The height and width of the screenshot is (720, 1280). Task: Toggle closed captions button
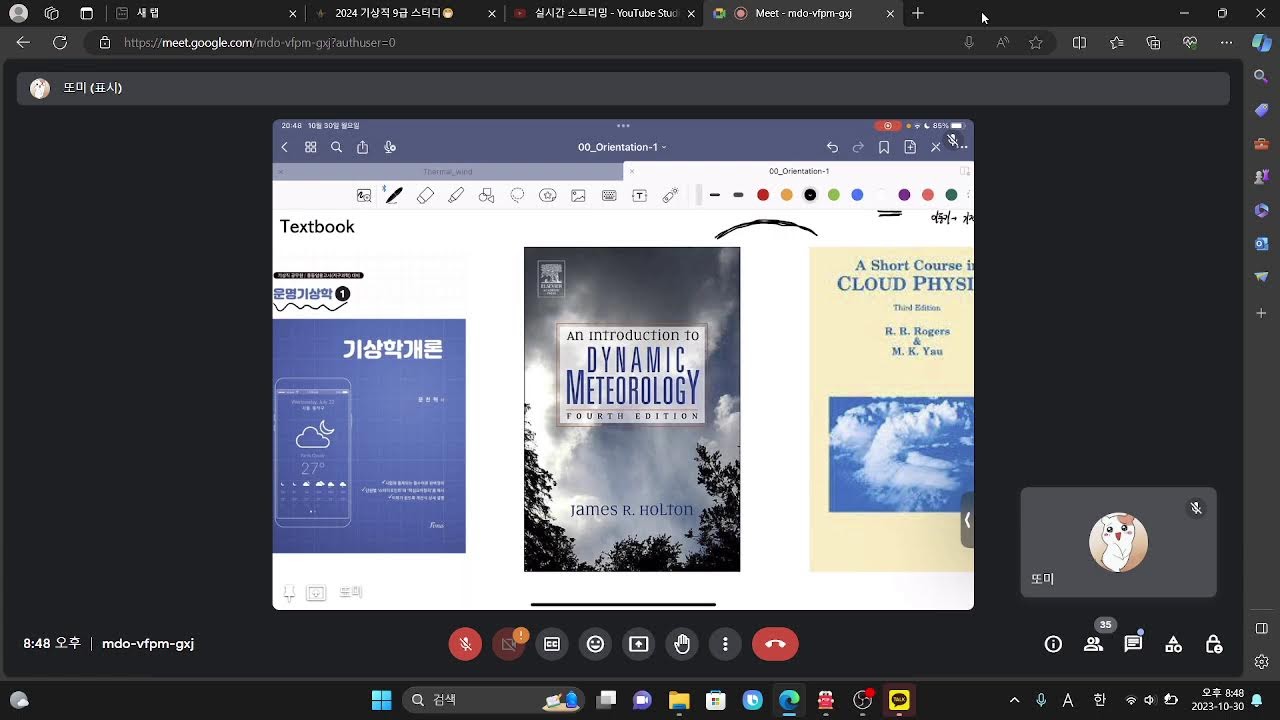pyautogui.click(x=552, y=644)
